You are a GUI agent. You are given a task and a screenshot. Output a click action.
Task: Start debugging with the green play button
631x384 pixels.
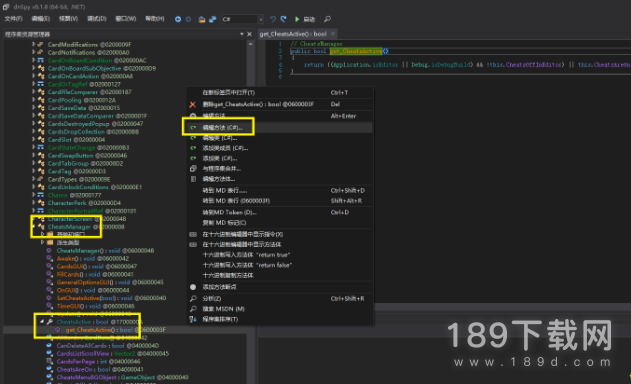pos(297,19)
